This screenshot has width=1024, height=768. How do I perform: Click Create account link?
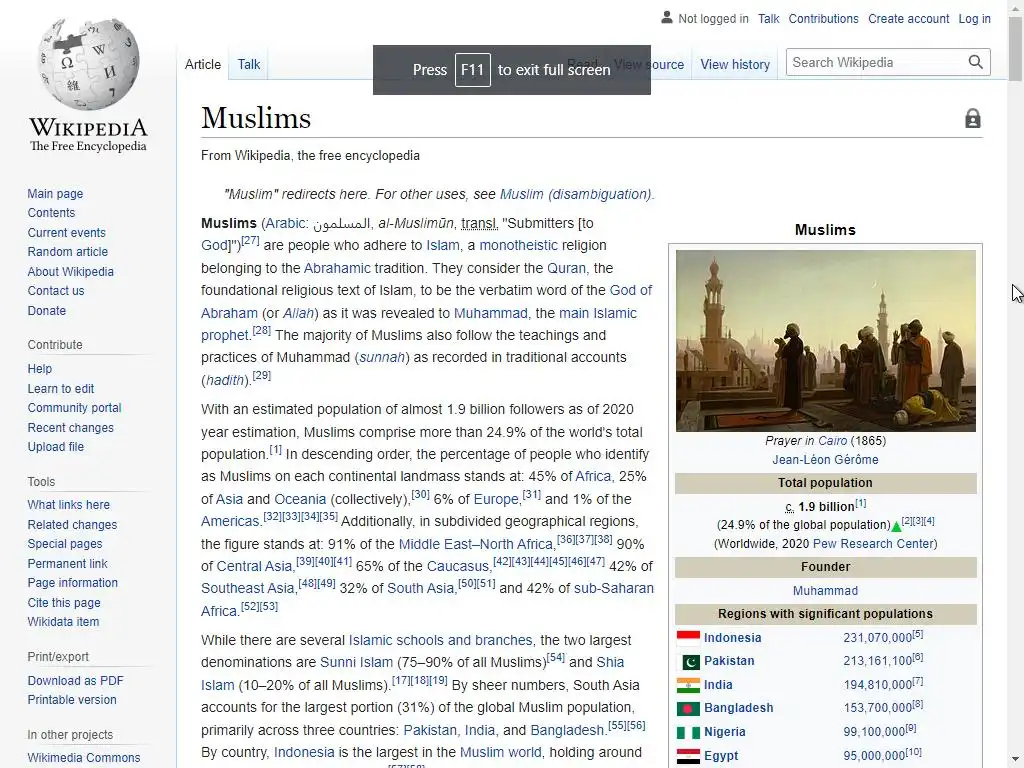tap(908, 19)
